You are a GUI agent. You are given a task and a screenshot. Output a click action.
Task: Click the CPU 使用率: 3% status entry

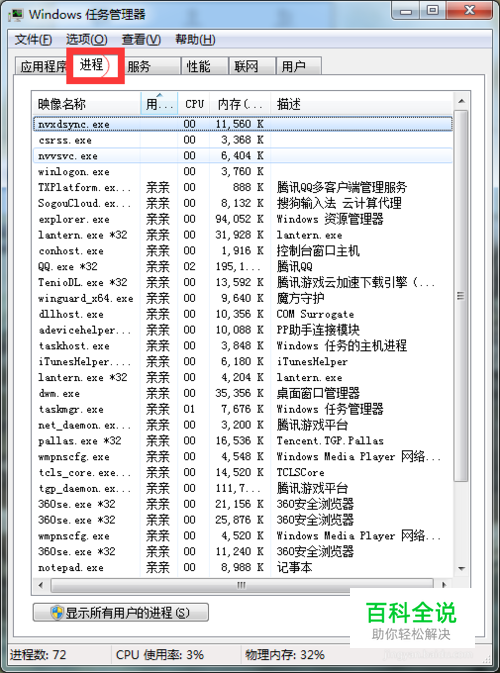160,655
